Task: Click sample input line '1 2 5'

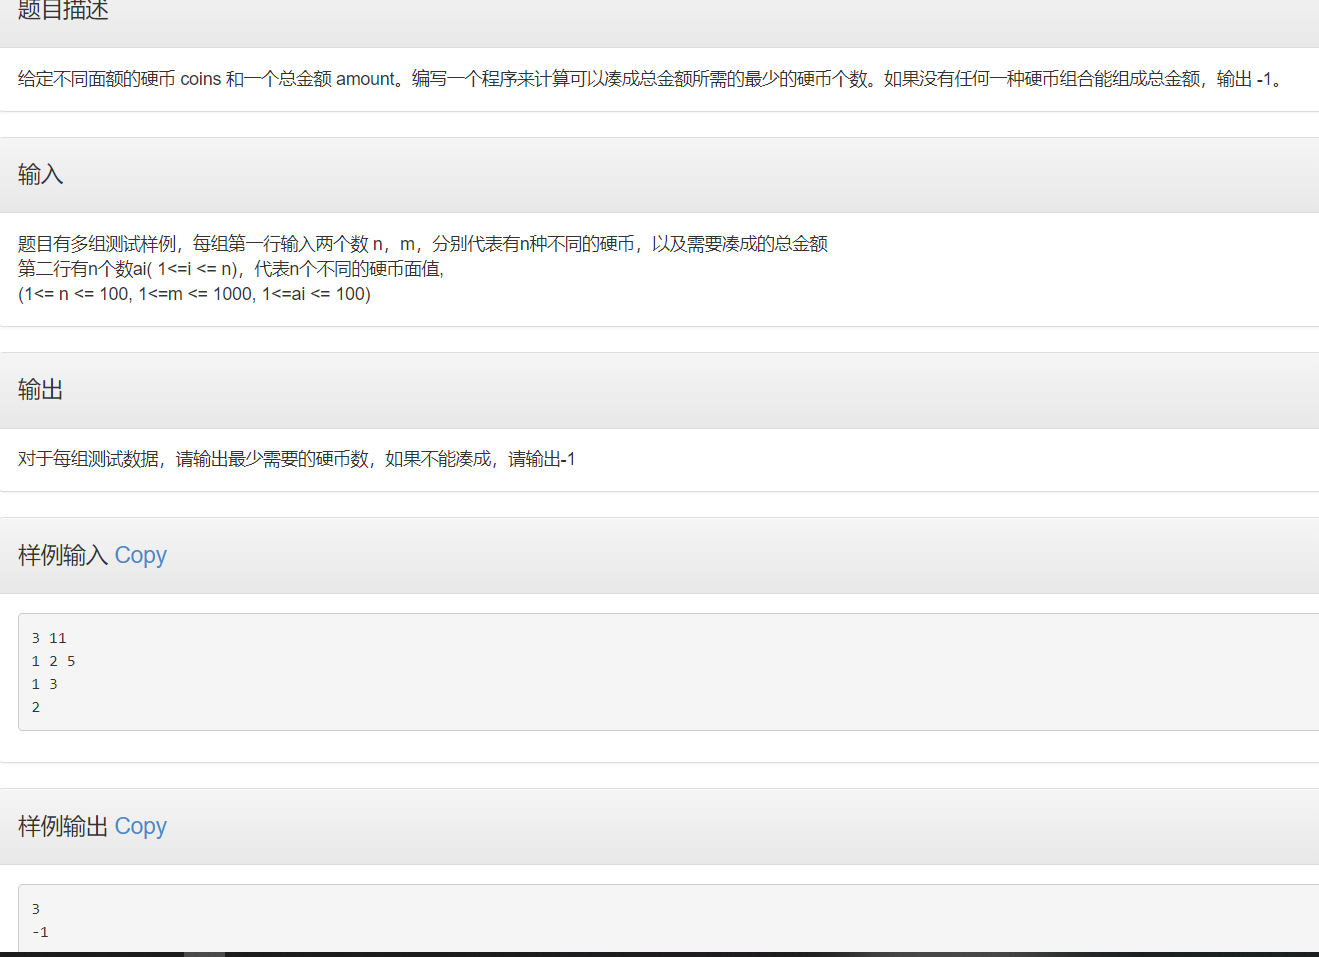Action: (53, 661)
